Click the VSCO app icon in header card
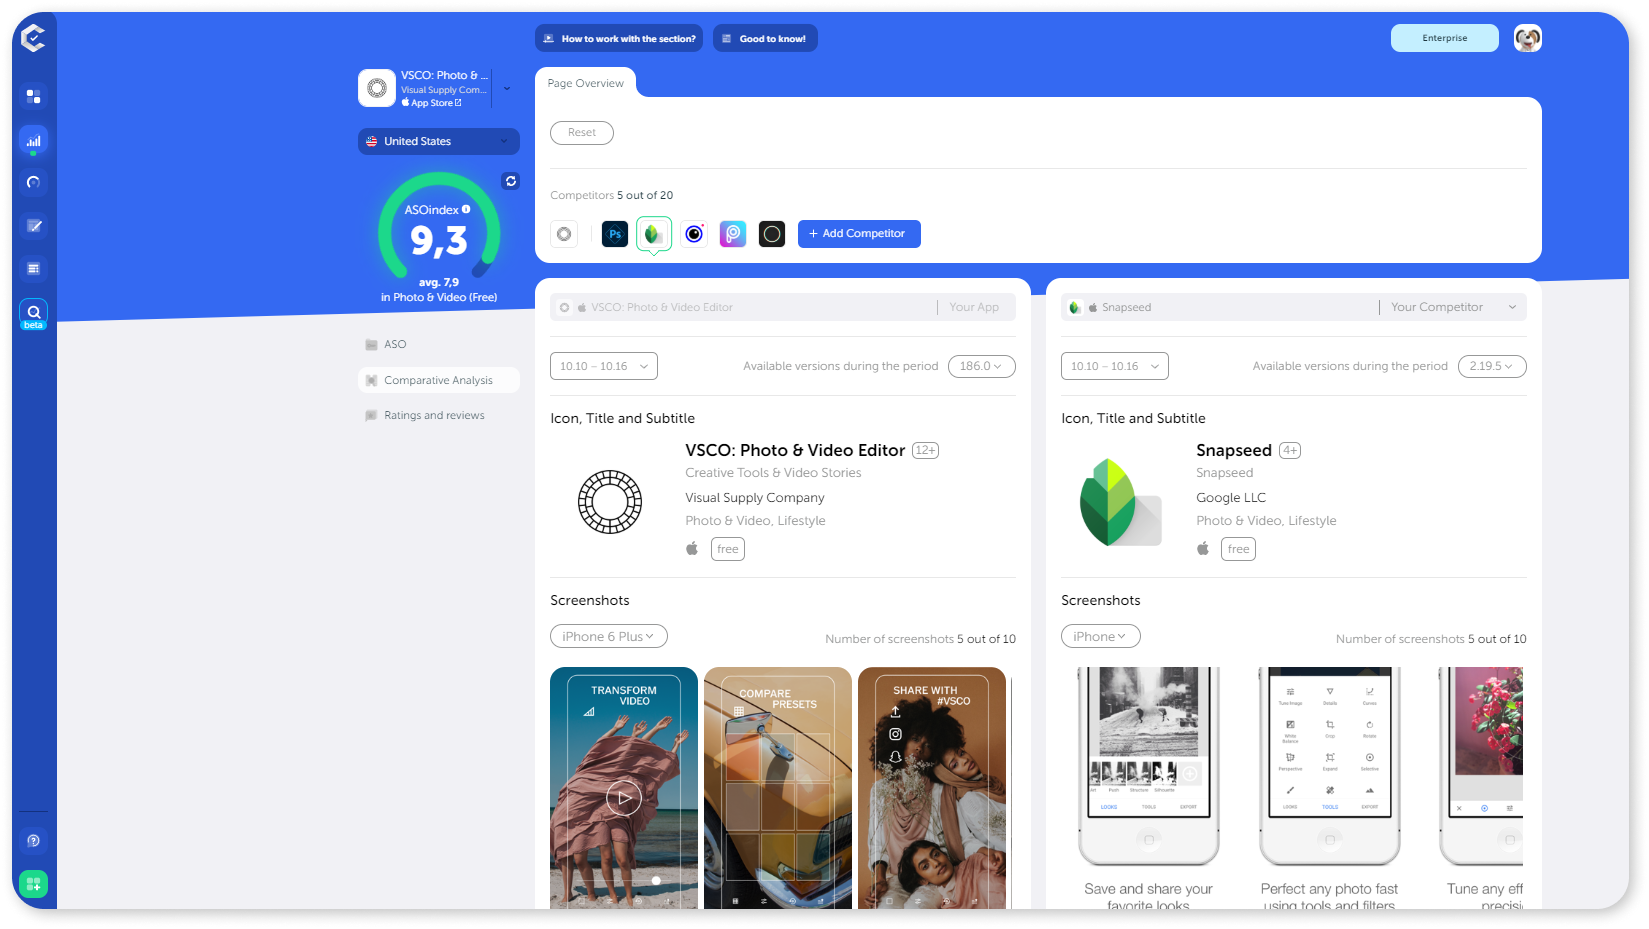The image size is (1649, 929). [x=377, y=88]
